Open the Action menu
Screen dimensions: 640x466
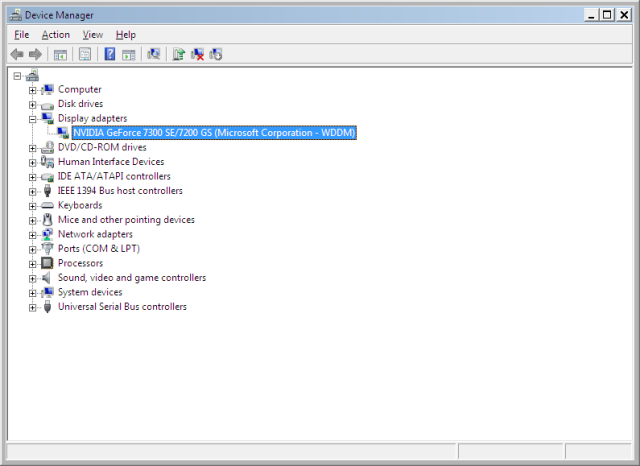[56, 35]
